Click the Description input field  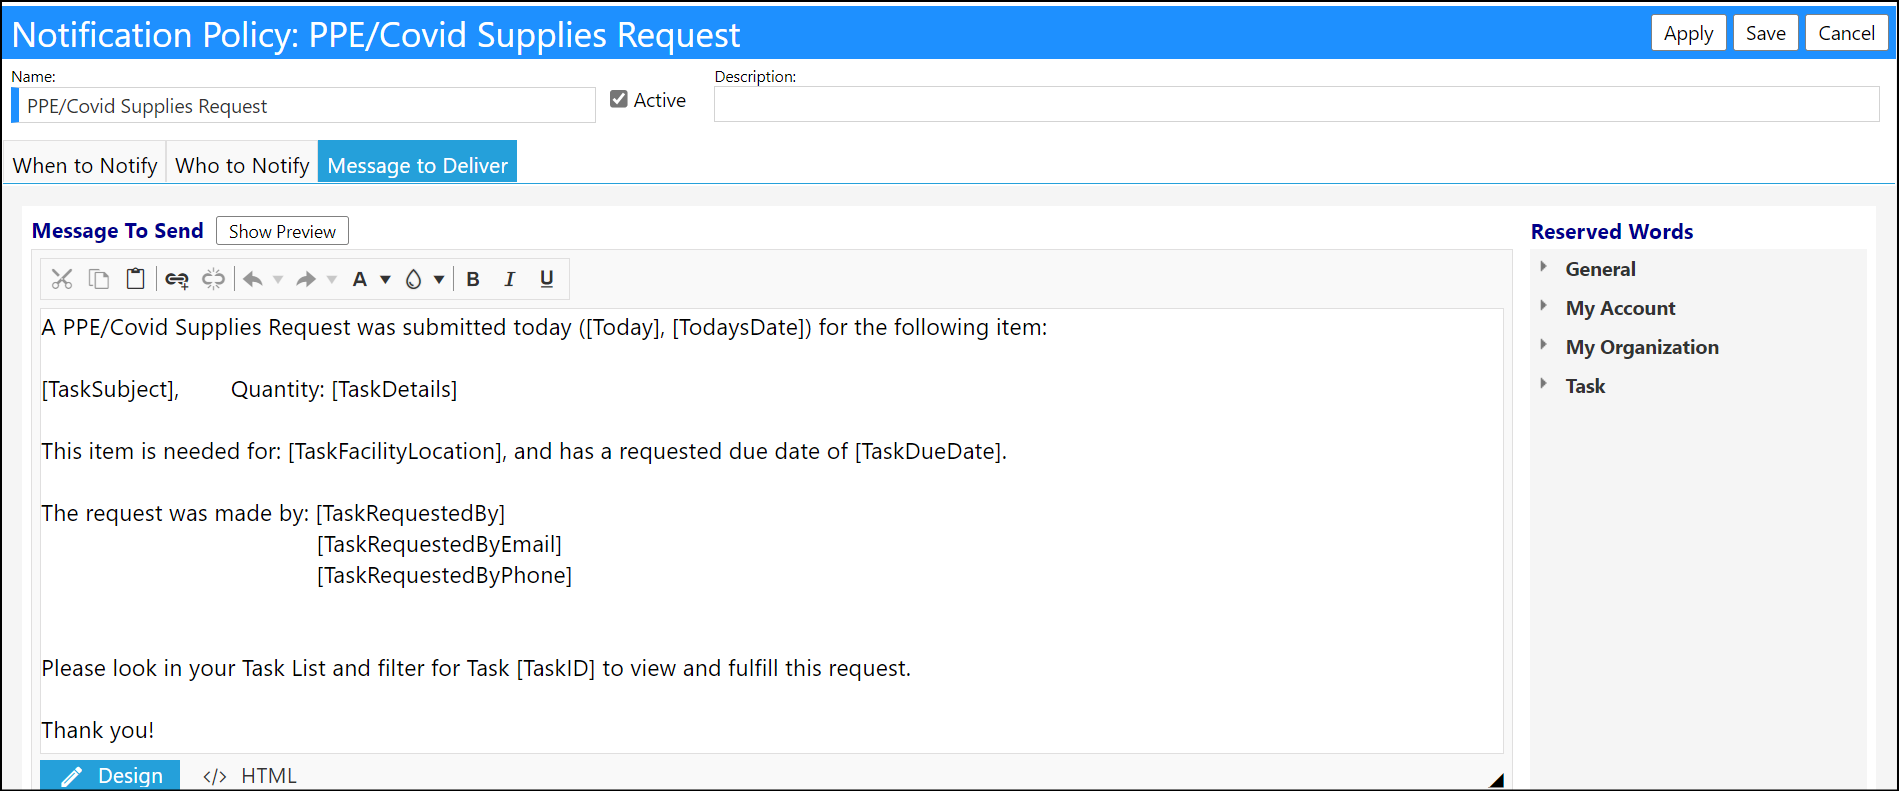click(x=1296, y=104)
